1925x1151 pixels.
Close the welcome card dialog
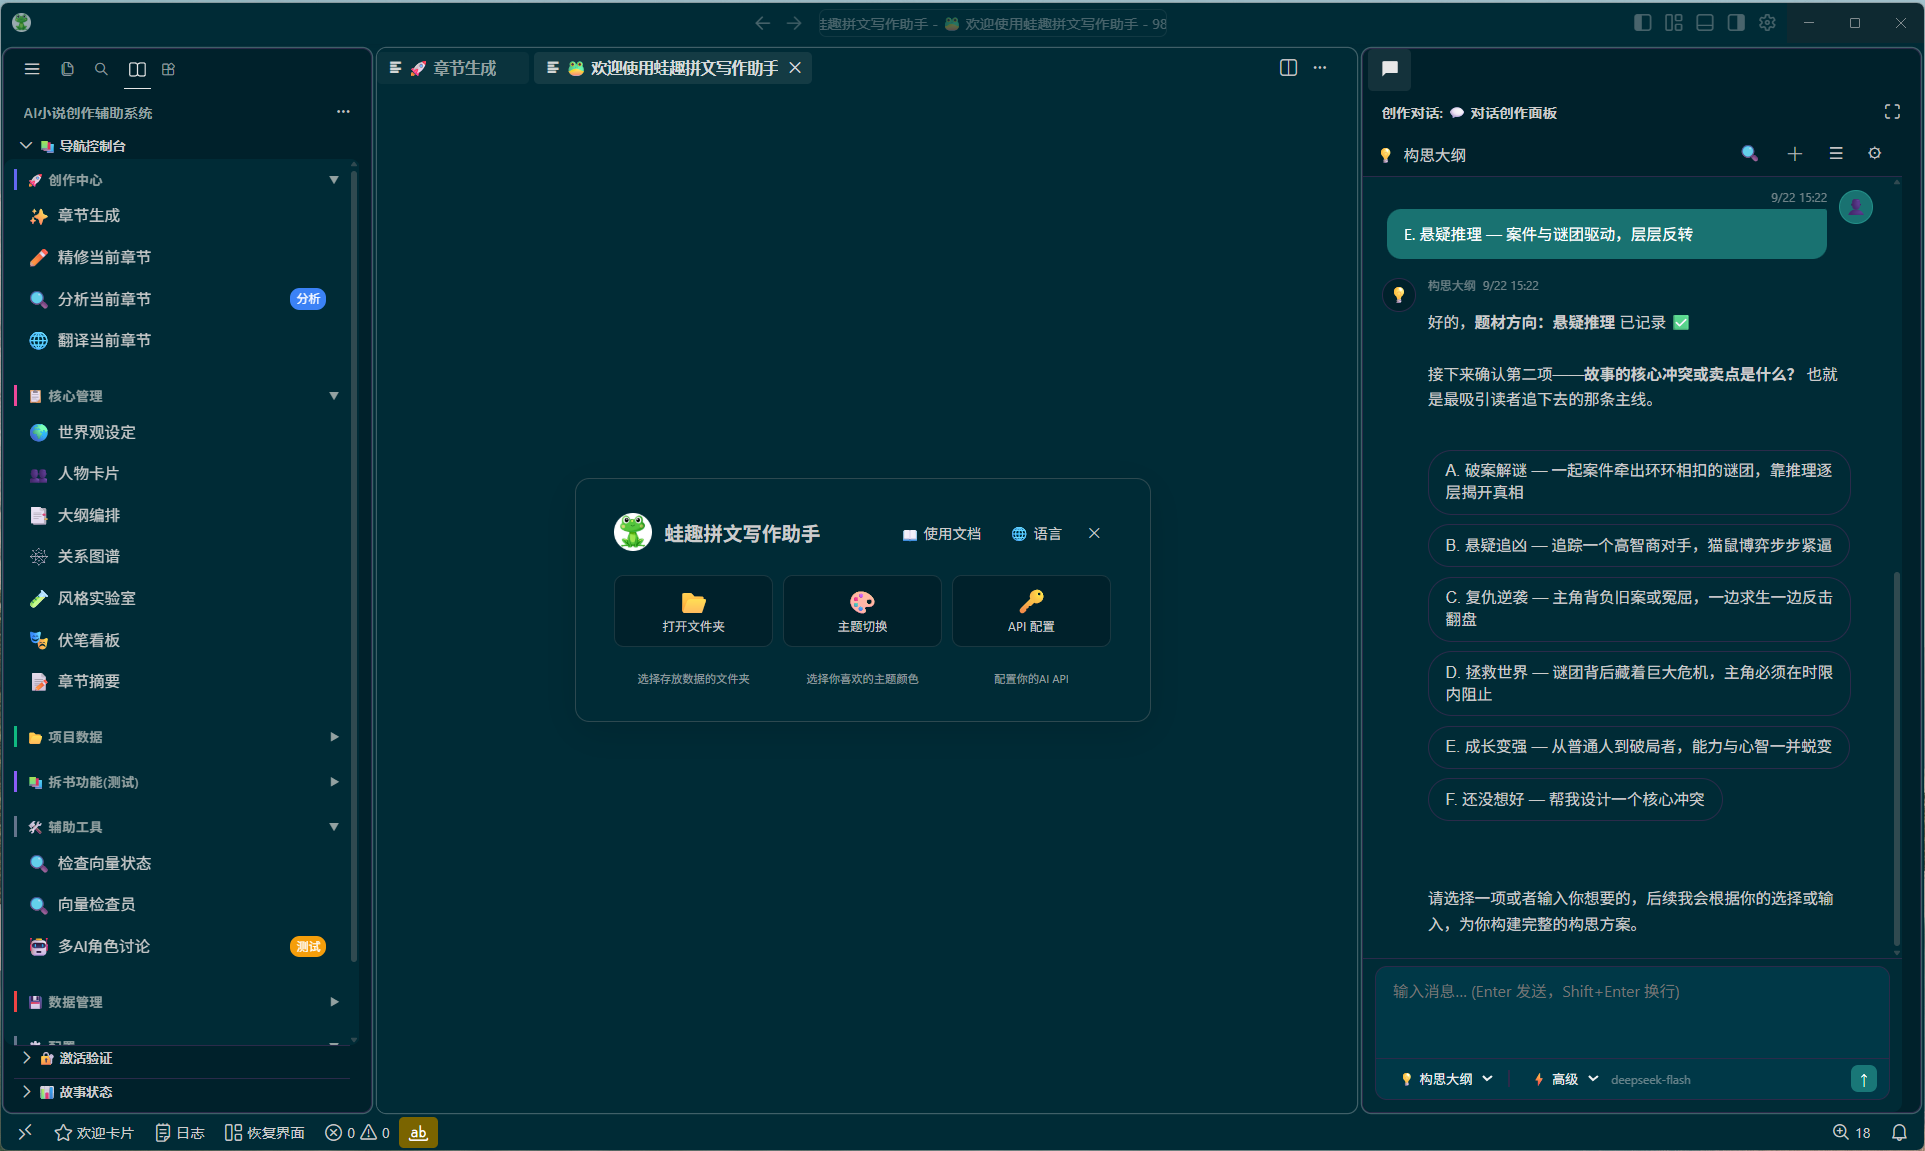tap(1095, 533)
